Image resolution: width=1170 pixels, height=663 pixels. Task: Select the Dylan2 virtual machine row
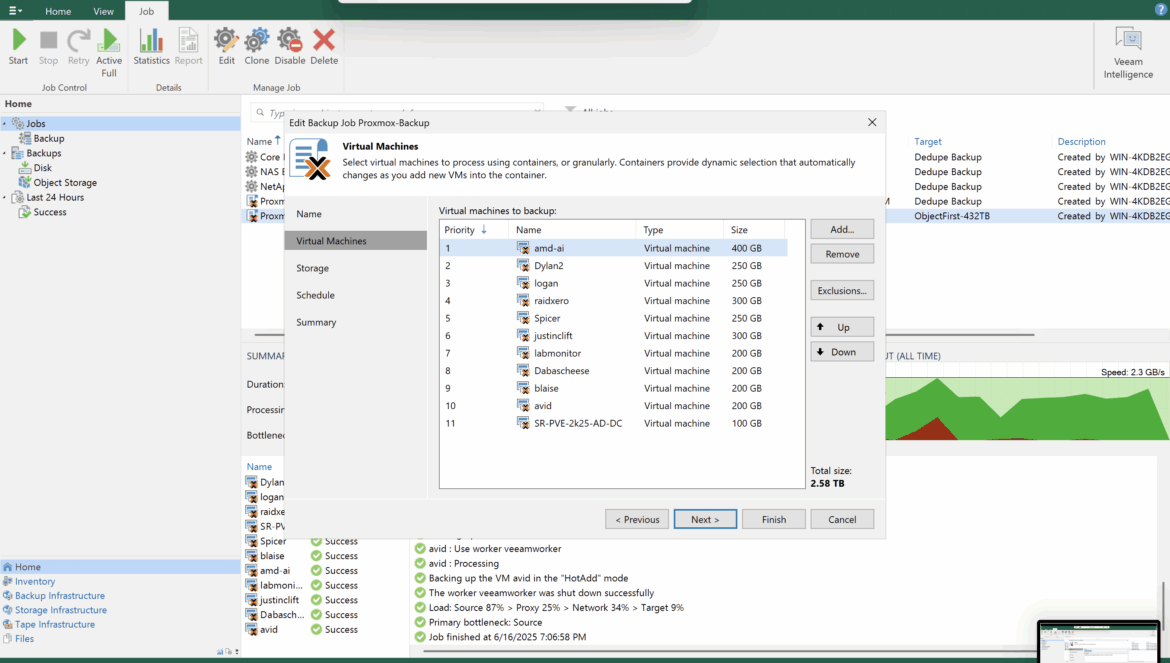(x=613, y=265)
